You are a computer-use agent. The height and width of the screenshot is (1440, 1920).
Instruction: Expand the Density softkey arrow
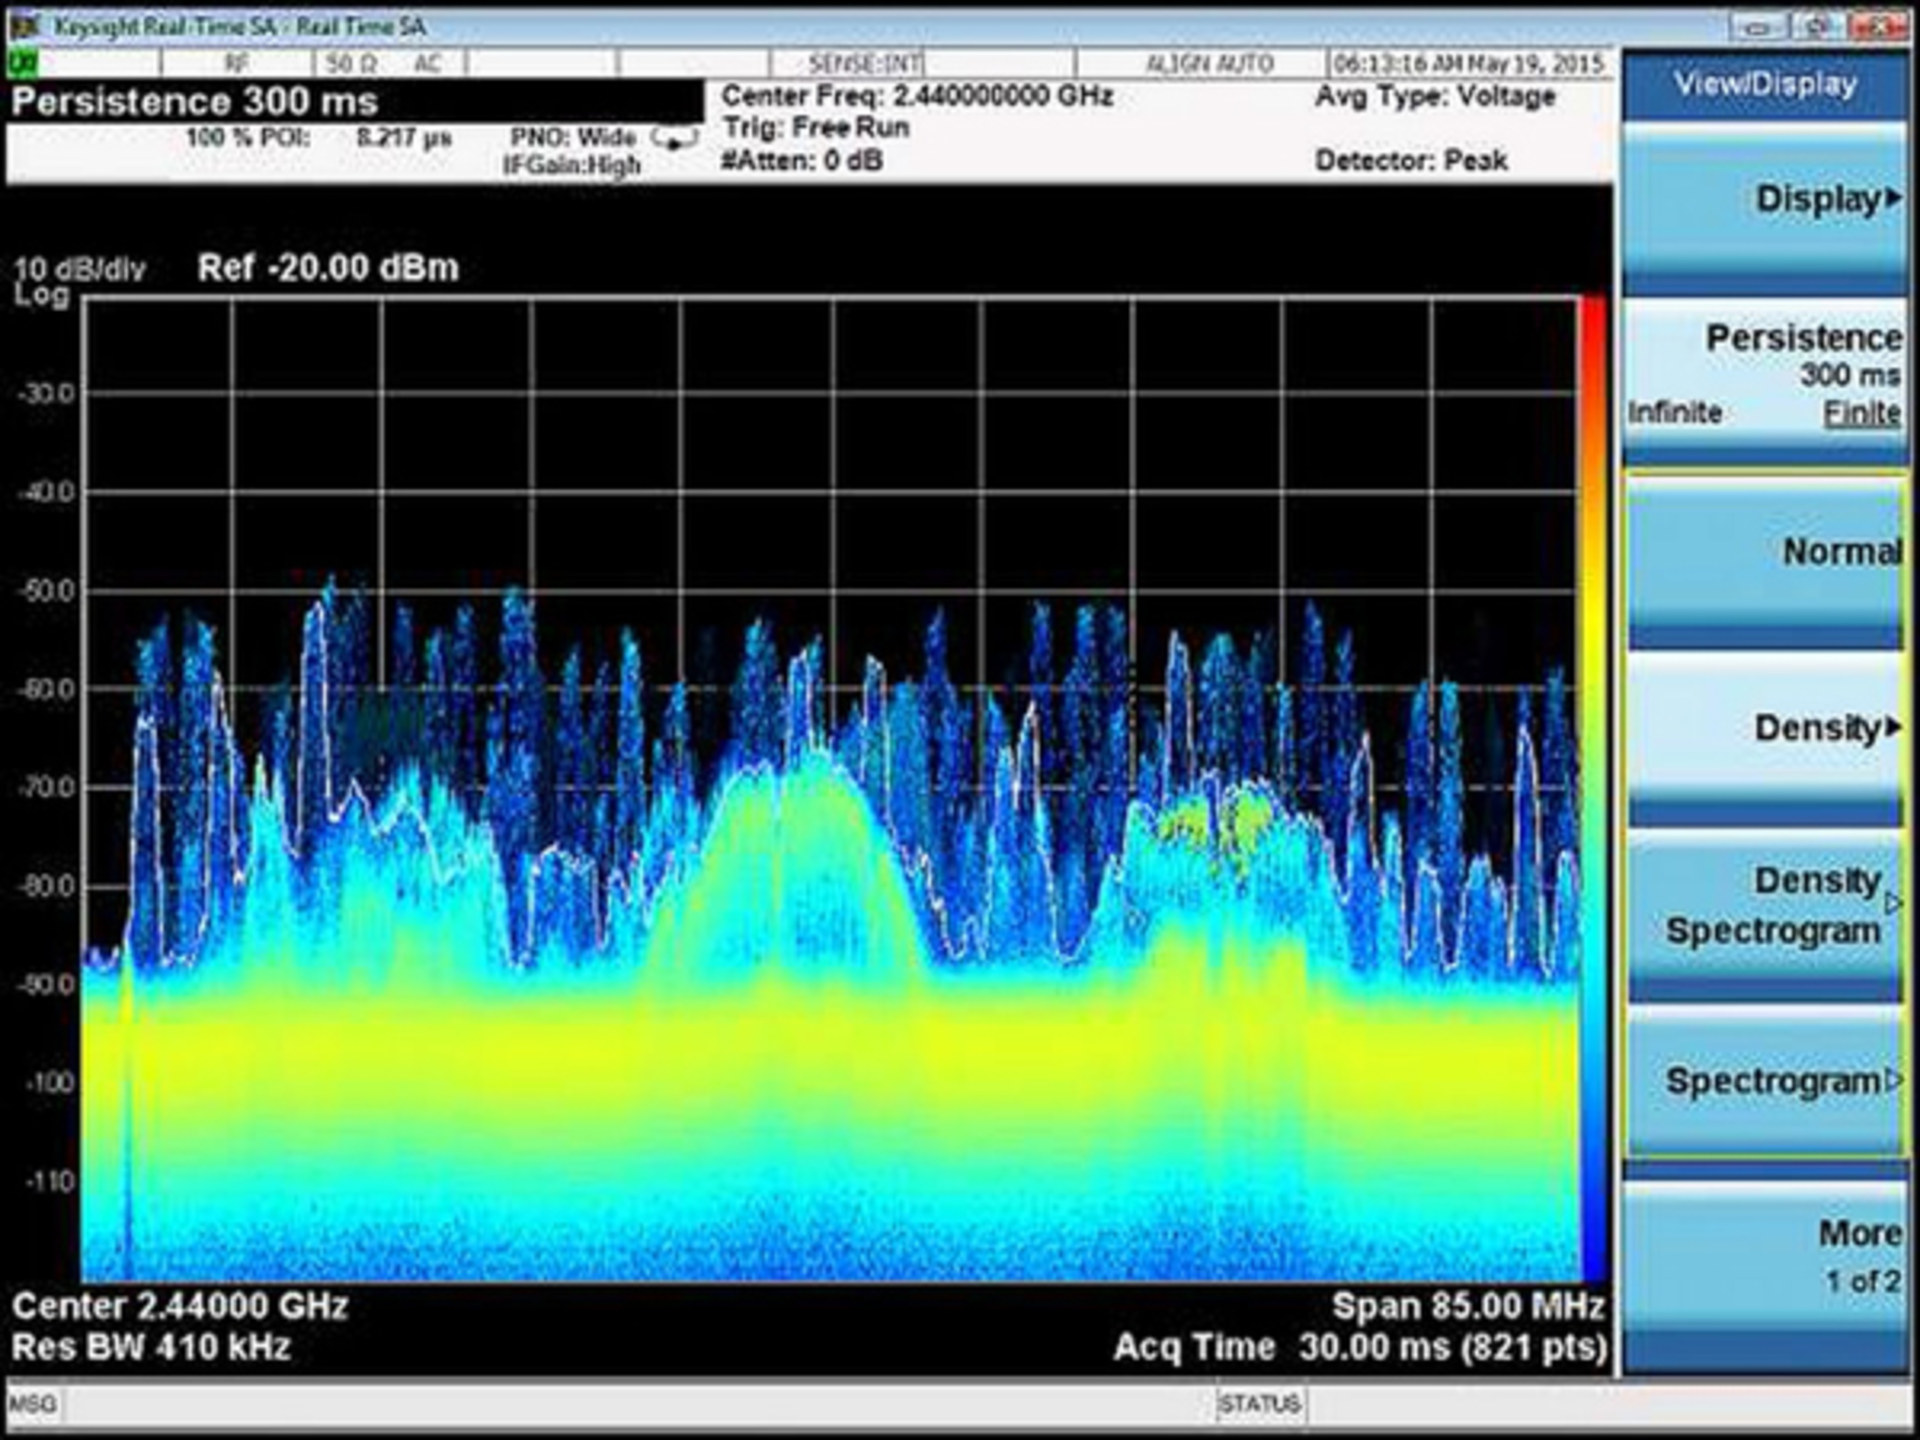[1892, 727]
